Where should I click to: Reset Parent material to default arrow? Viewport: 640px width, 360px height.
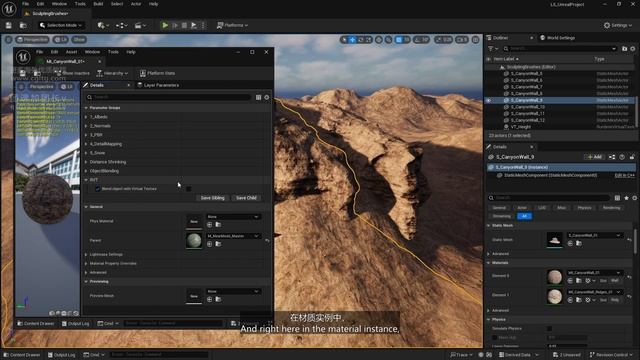click(267, 241)
